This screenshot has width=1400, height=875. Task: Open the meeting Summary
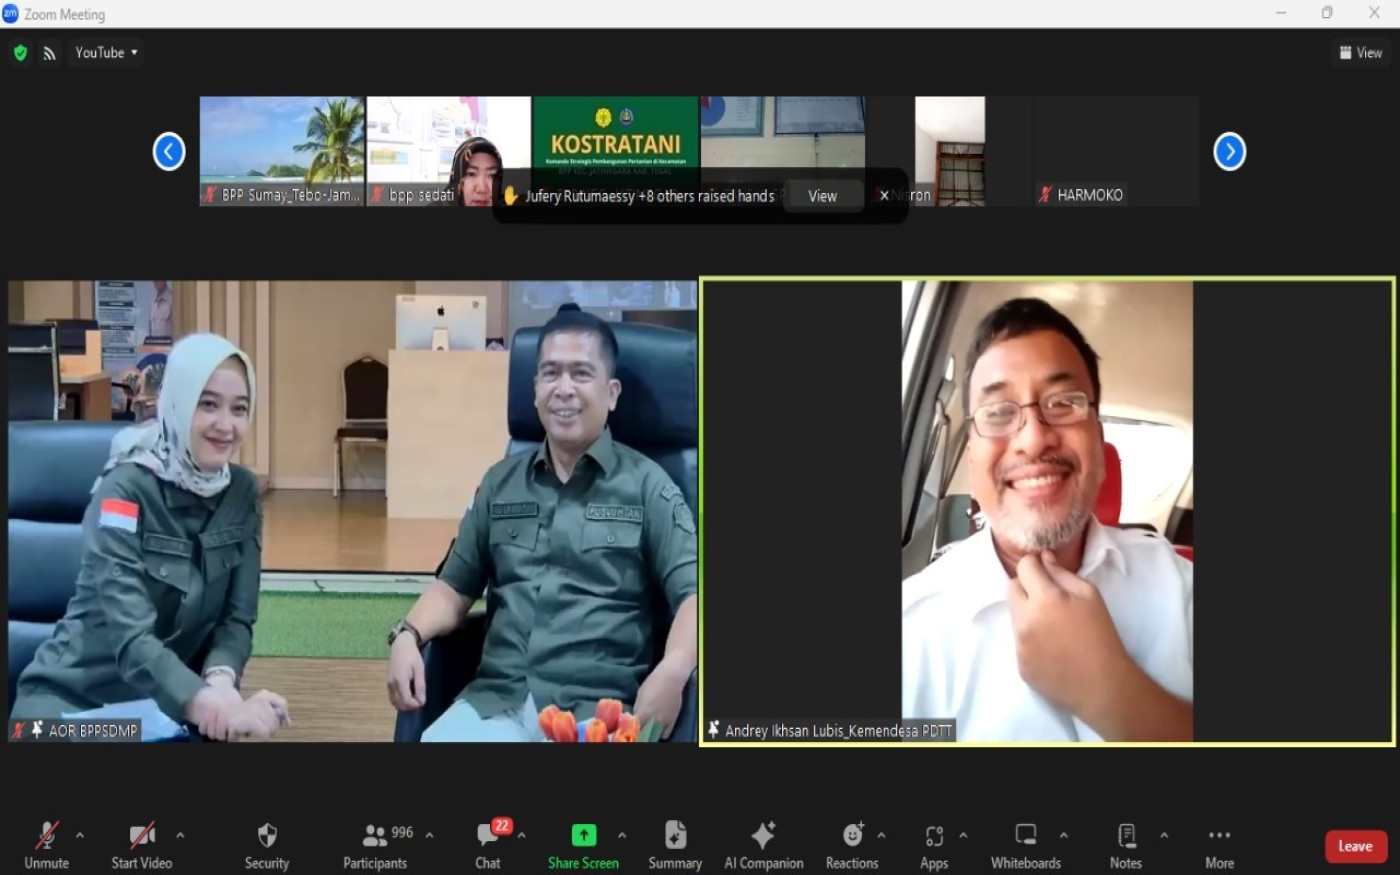click(675, 845)
